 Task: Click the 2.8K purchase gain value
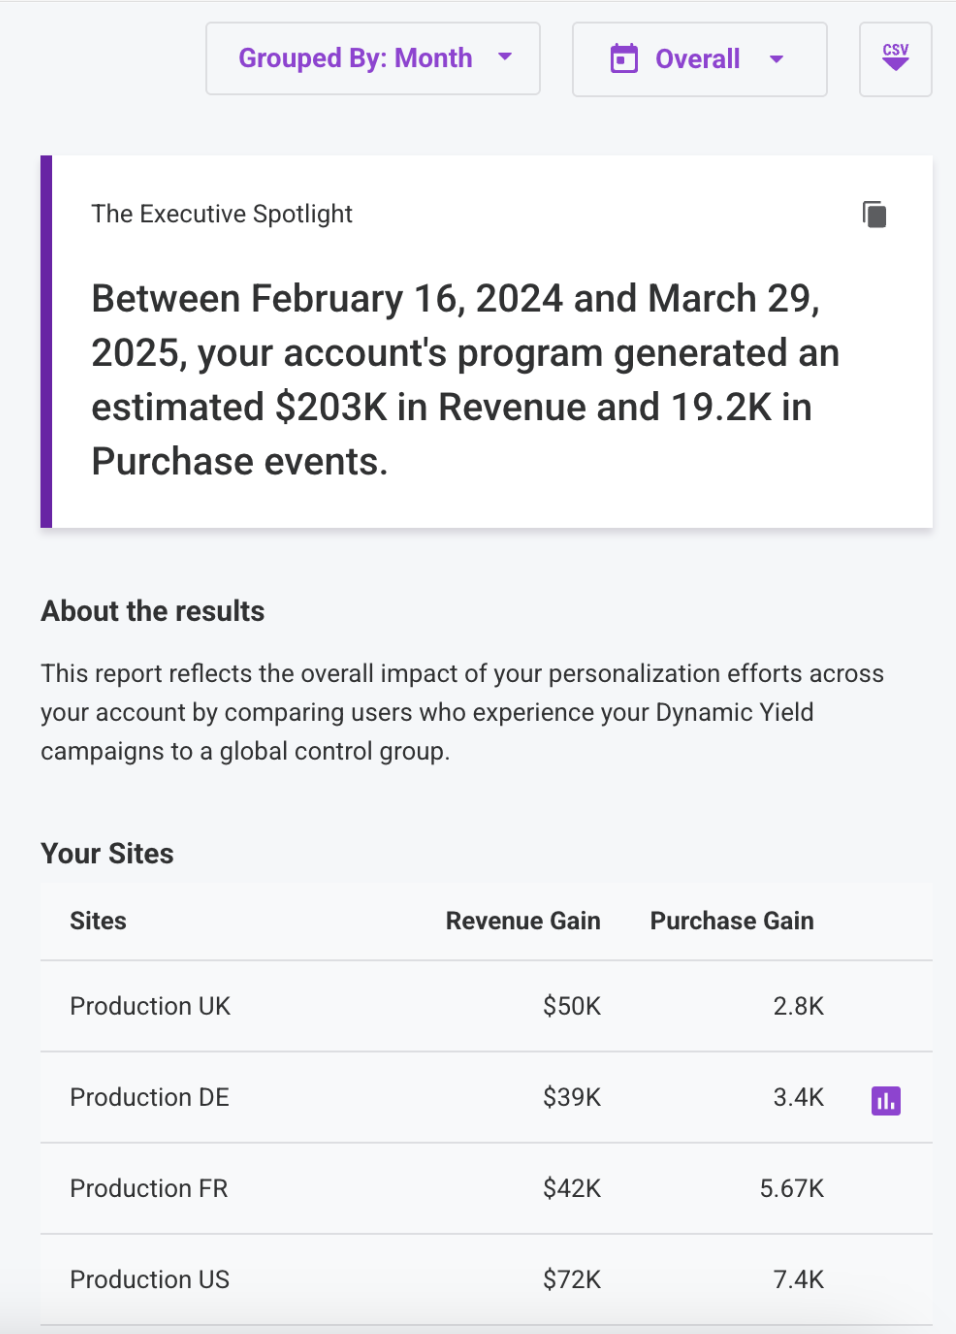799,1006
